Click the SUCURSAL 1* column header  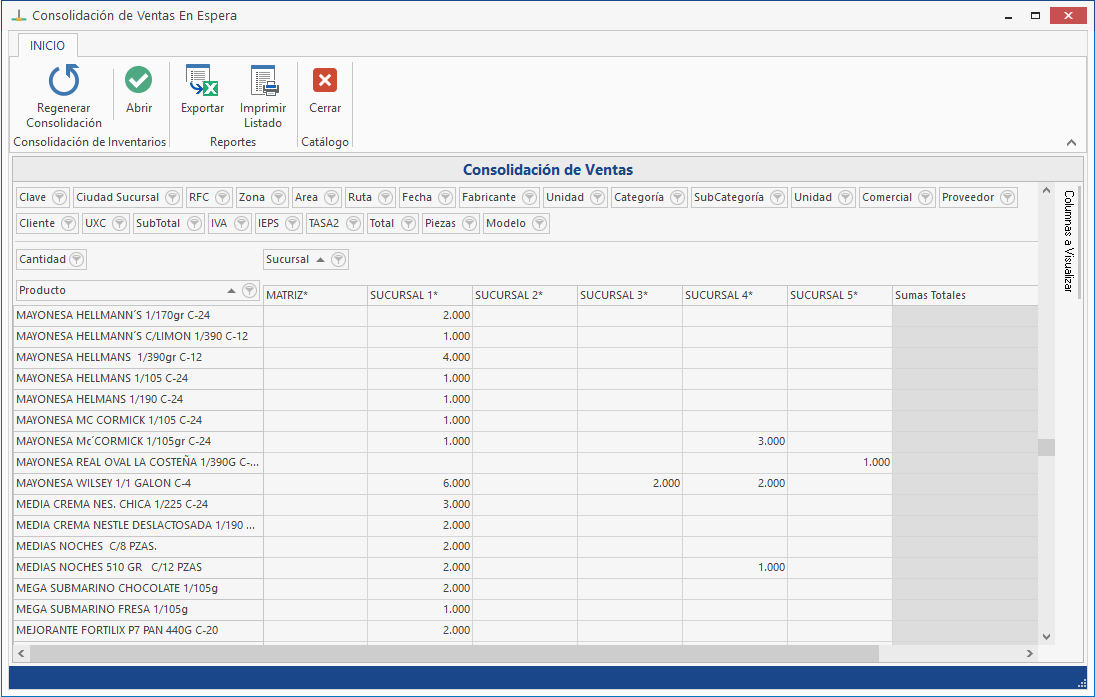pos(419,295)
